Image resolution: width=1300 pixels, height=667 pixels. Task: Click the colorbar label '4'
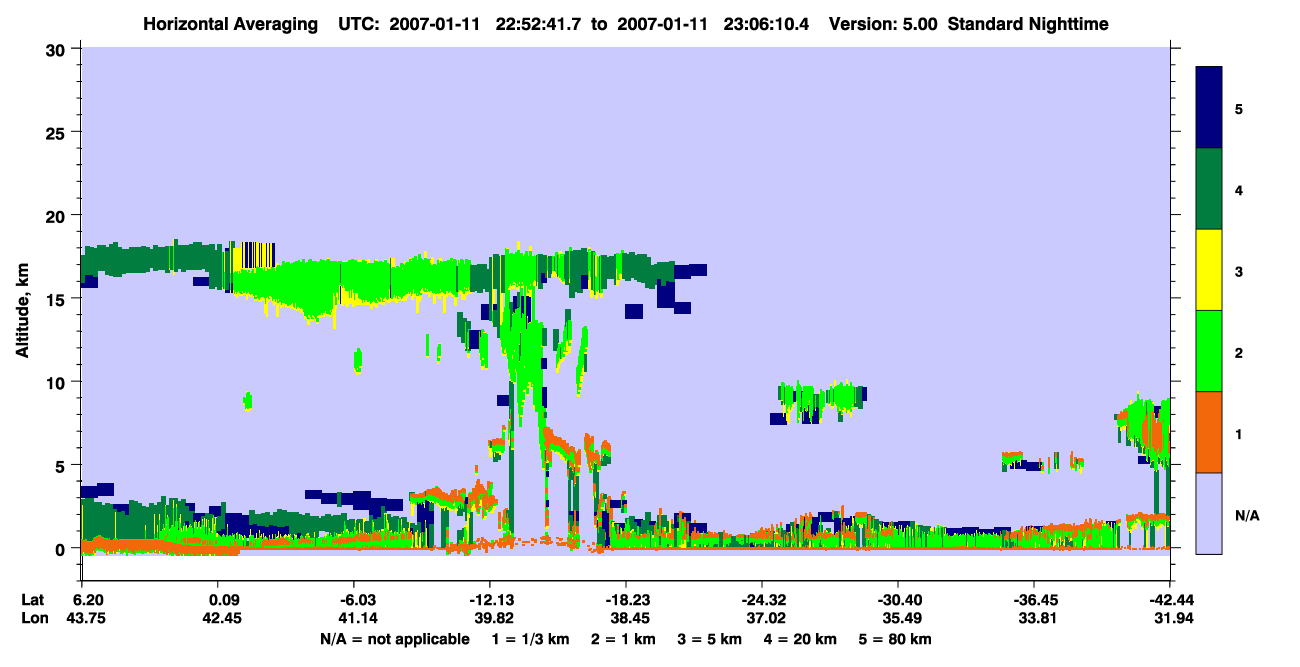pyautogui.click(x=1239, y=189)
